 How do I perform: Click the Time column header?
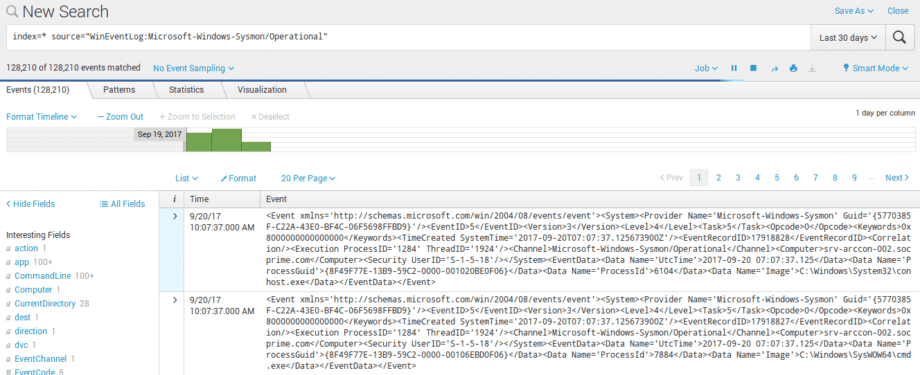coord(199,199)
